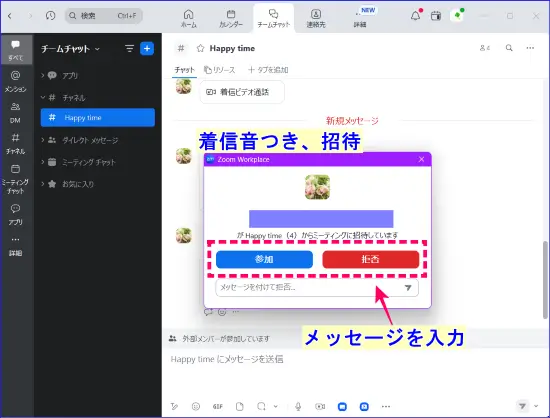Screen dimensions: 550x418
Task: Click the 参加 button
Action: point(264,259)
